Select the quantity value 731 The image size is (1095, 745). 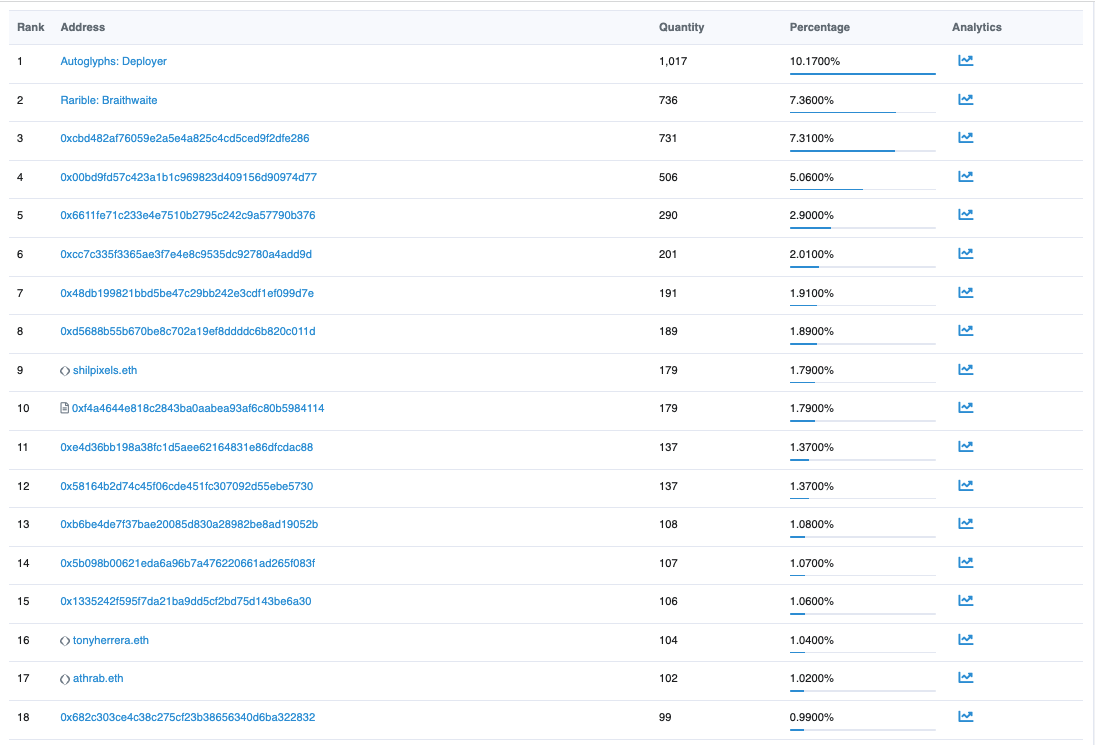[668, 138]
